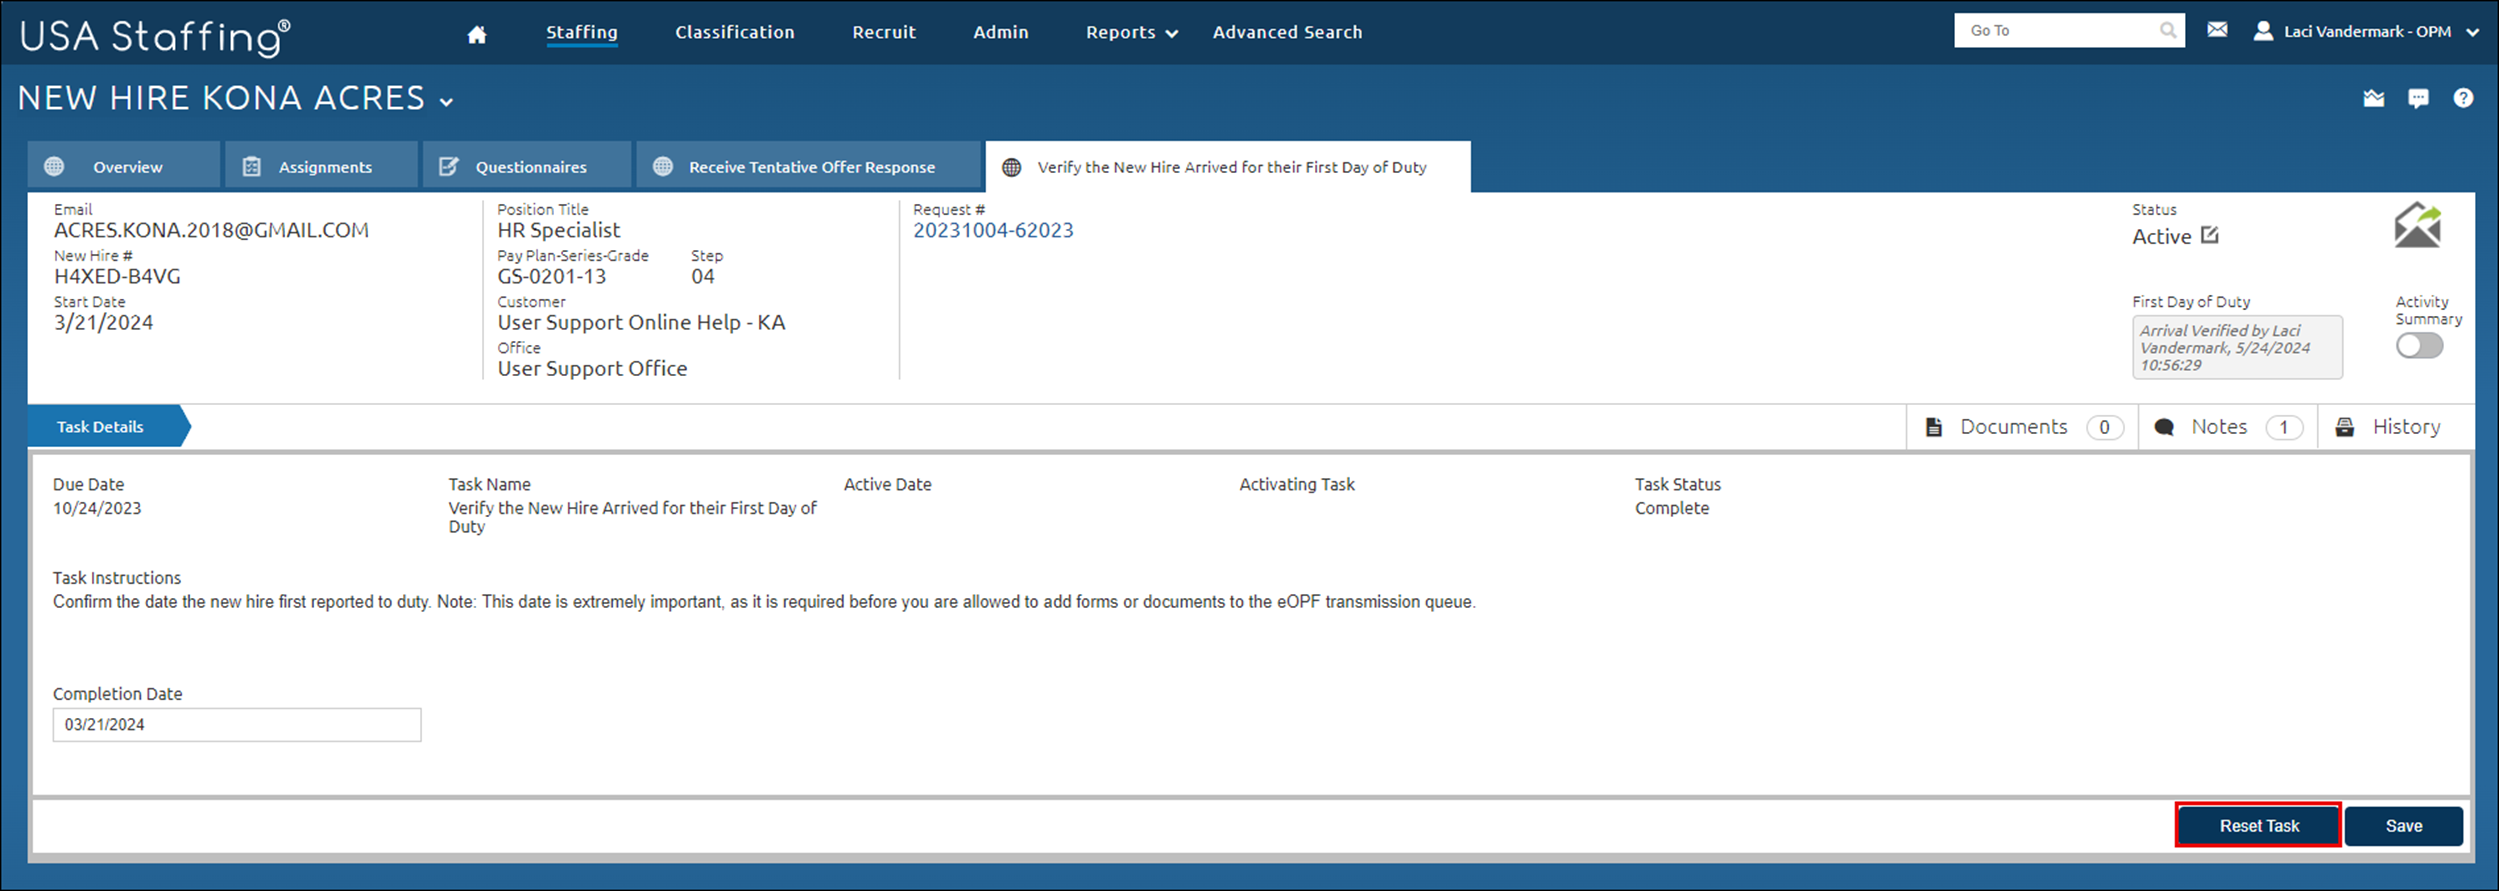Screen dimensions: 2499x891
Task: Select Verify the New Hire Arrived tab
Action: pyautogui.click(x=1228, y=166)
